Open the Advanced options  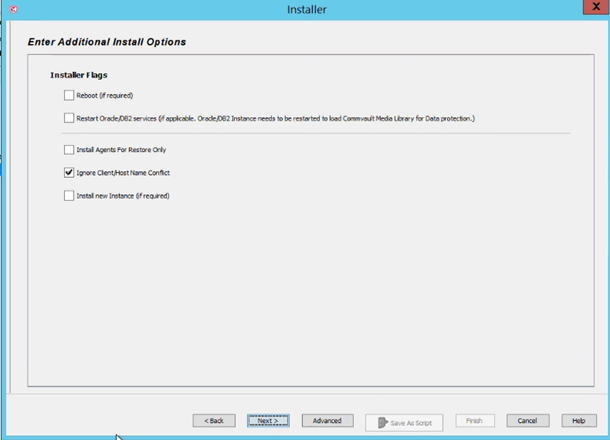tap(327, 421)
